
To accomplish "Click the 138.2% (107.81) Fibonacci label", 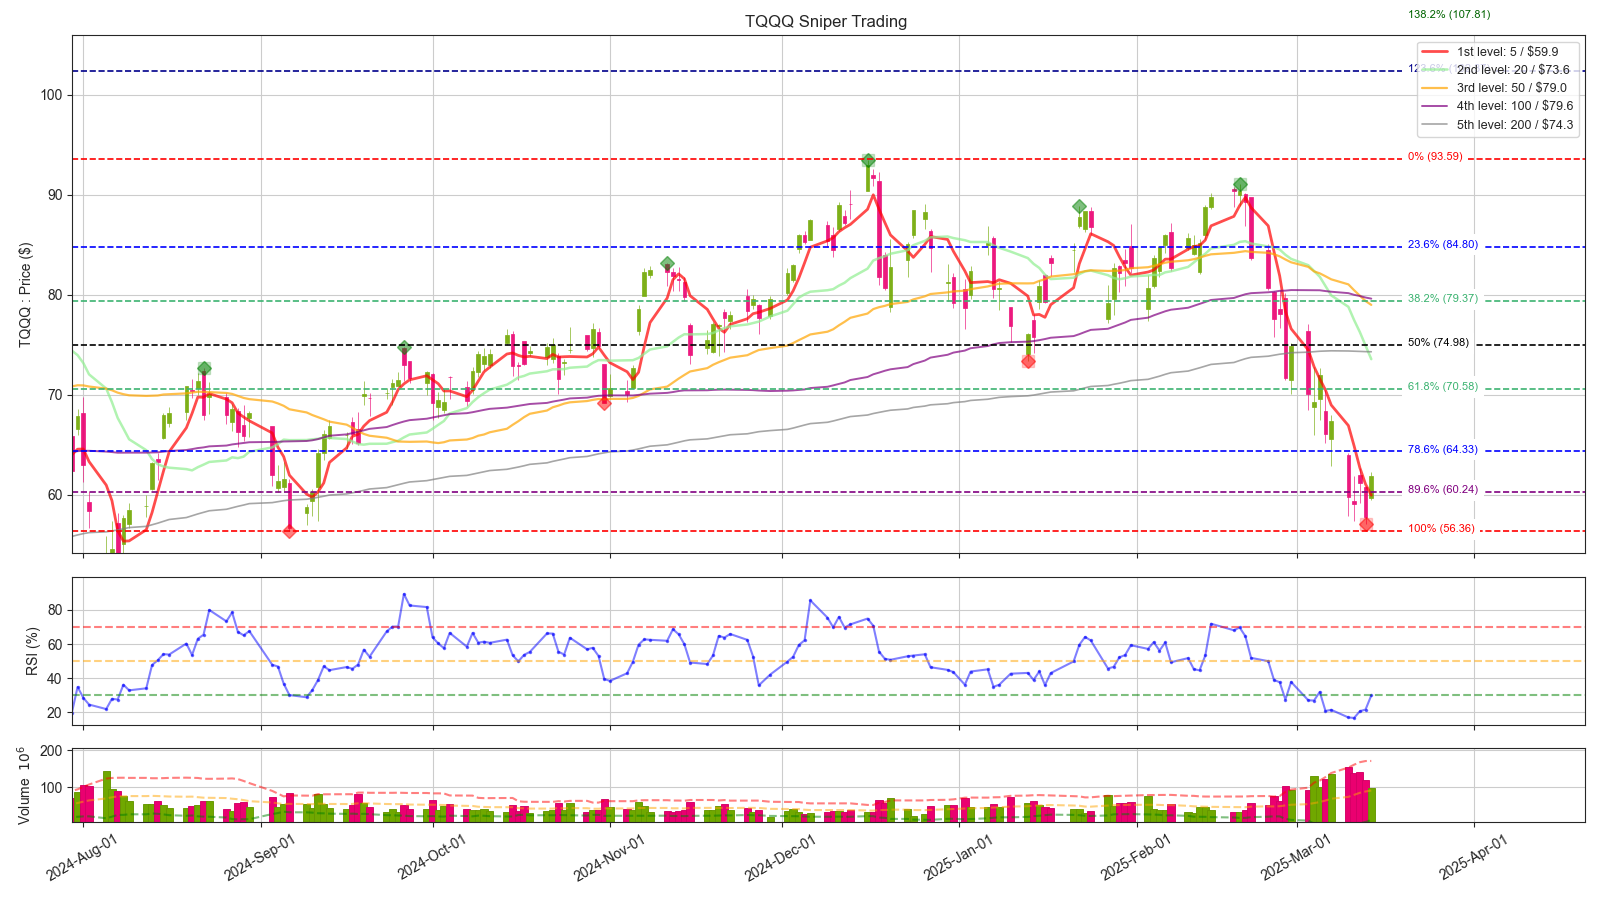I will tap(1449, 15).
